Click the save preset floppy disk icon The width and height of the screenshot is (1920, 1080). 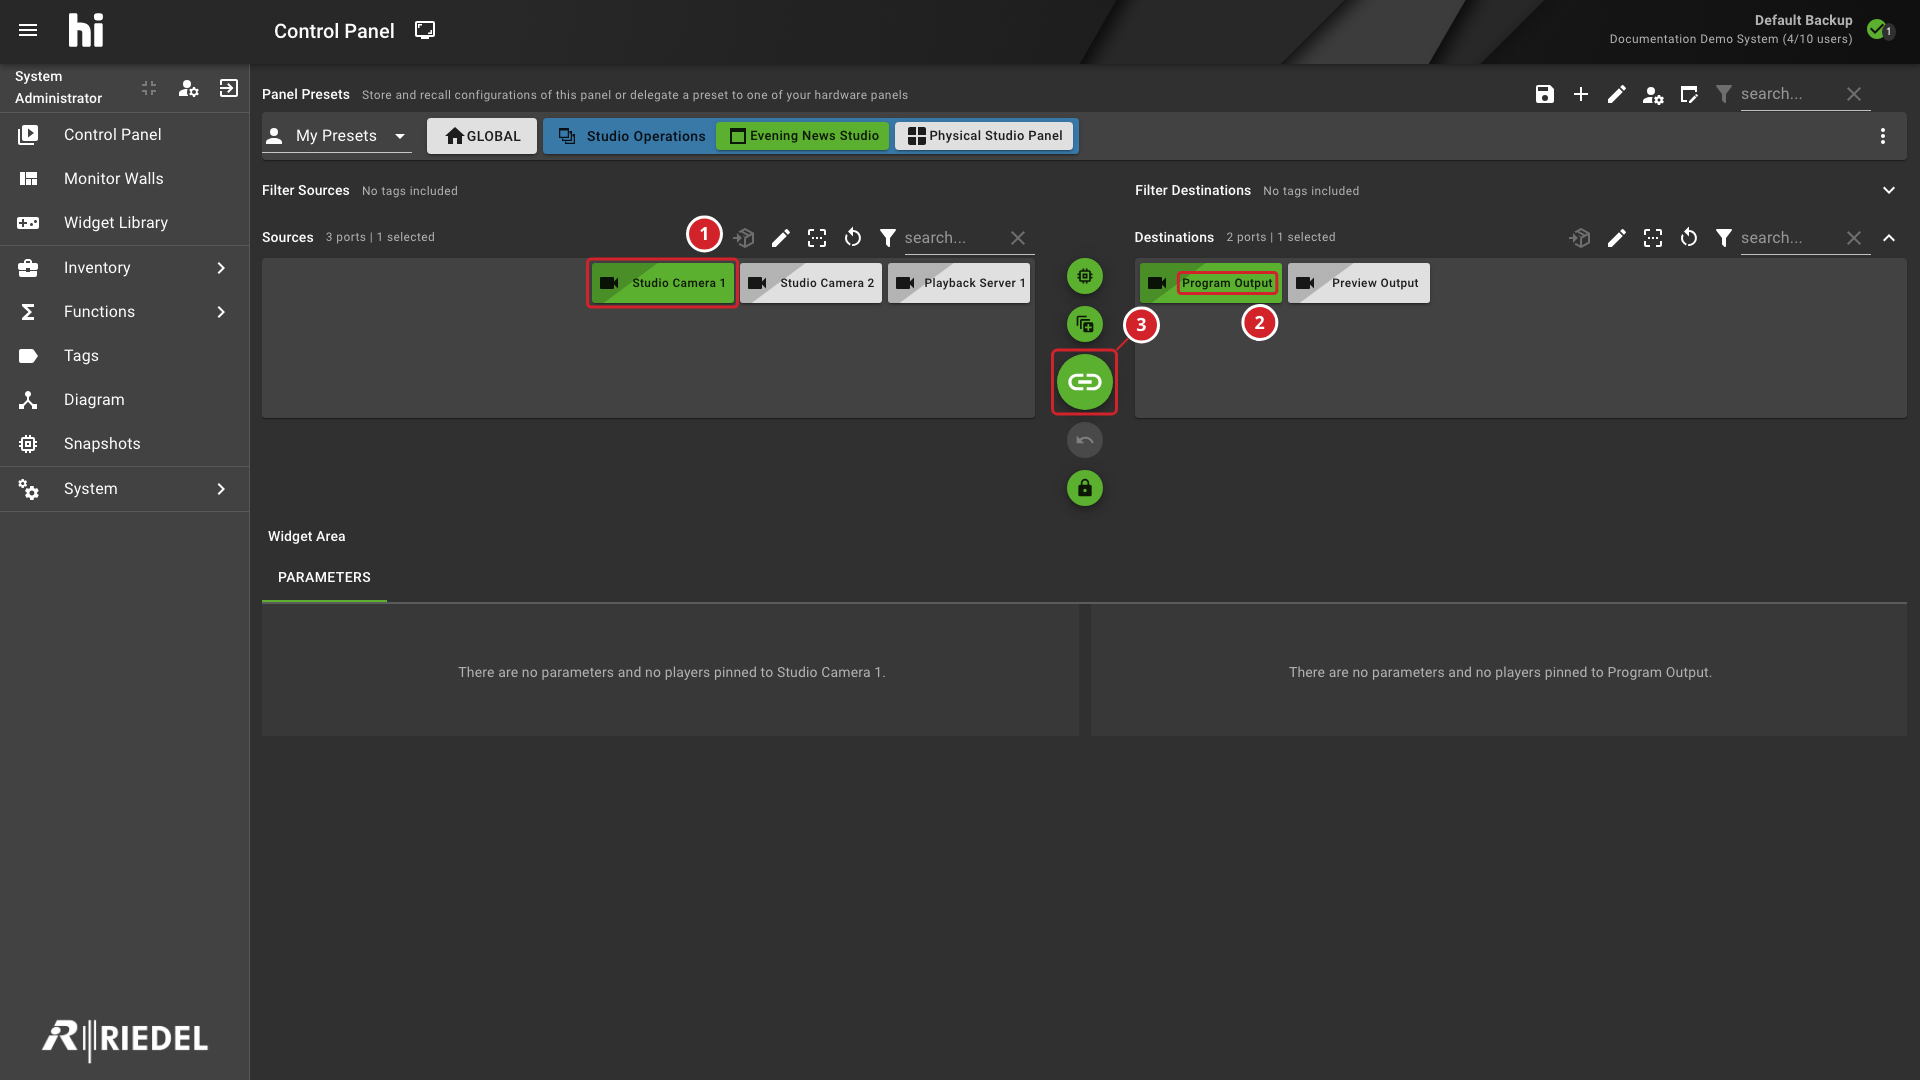(x=1545, y=94)
